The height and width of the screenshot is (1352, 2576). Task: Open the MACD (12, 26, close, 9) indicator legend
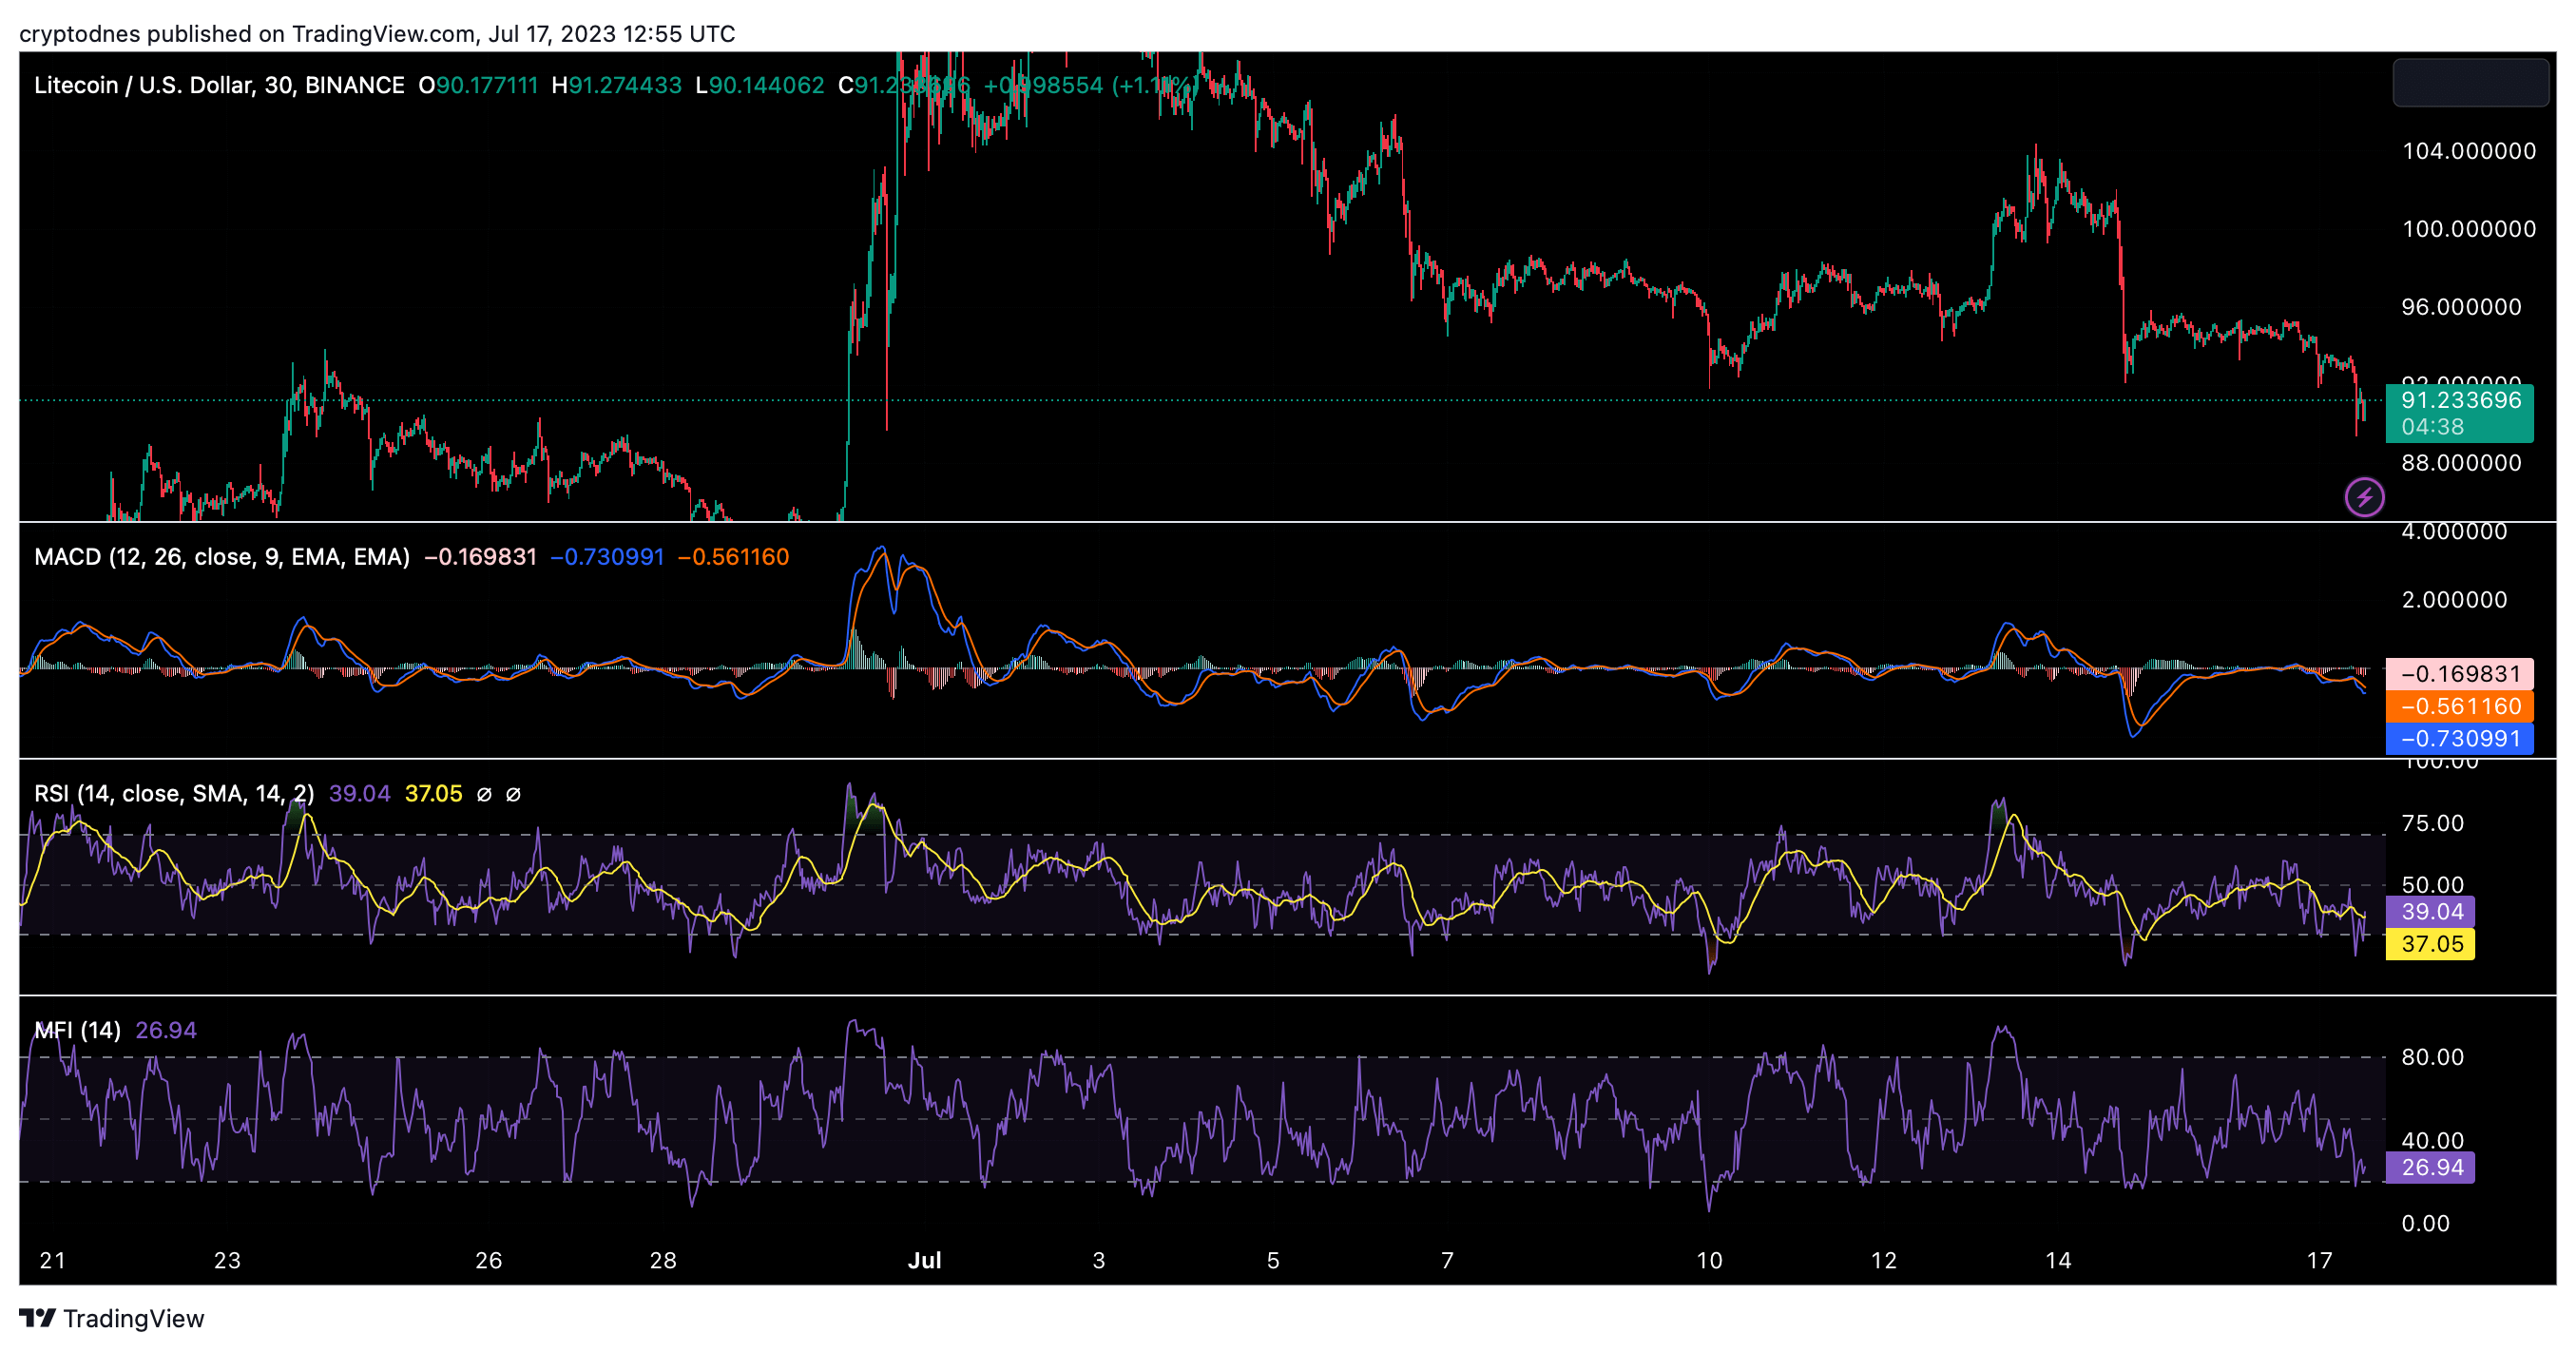[x=221, y=557]
